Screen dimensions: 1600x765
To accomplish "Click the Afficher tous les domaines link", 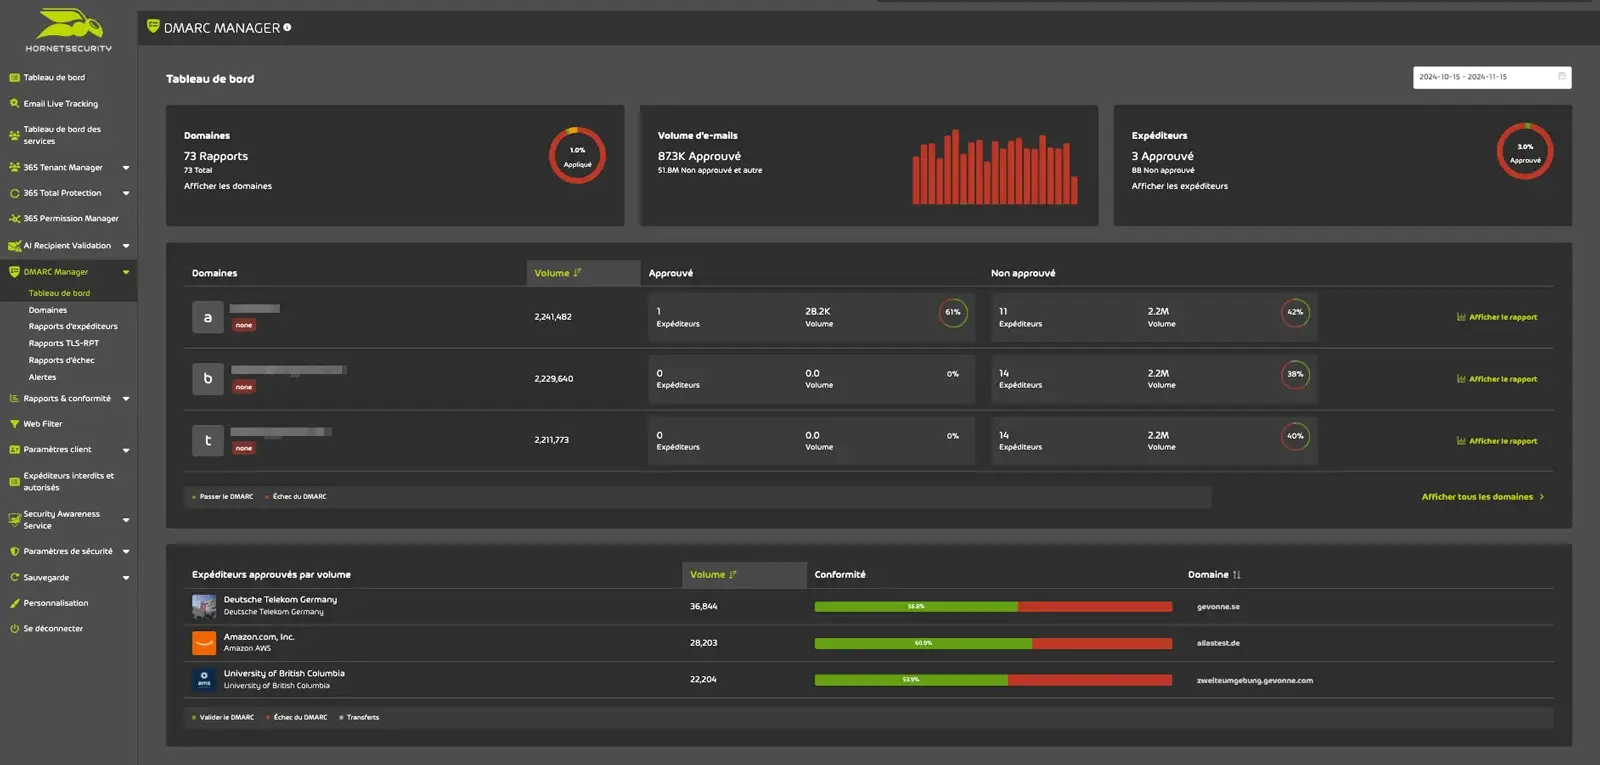I will click(1481, 497).
